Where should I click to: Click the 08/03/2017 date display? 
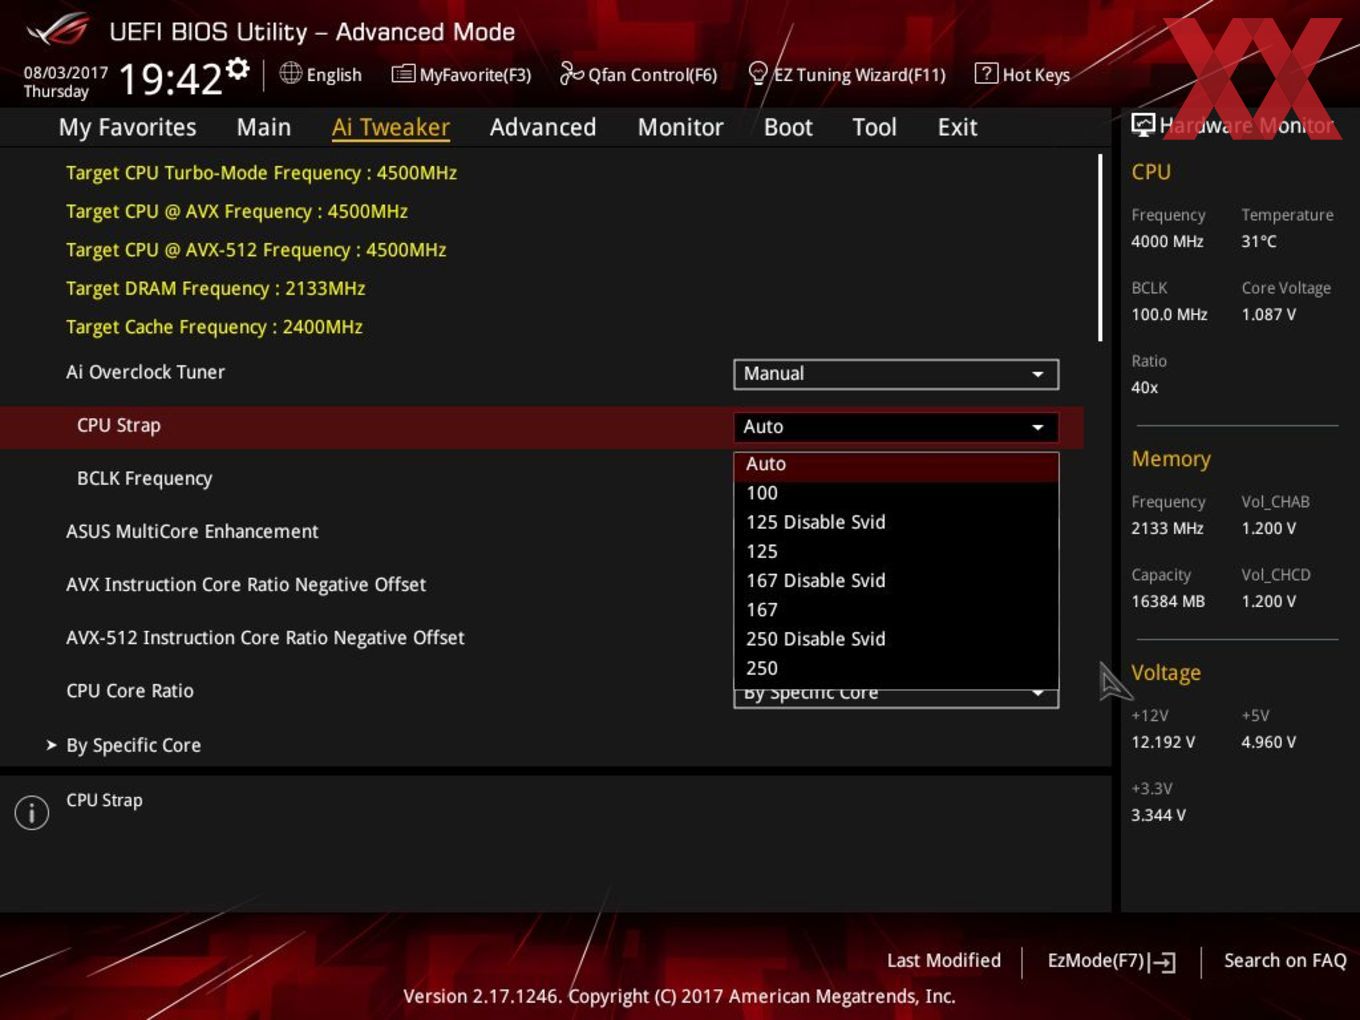click(x=66, y=73)
